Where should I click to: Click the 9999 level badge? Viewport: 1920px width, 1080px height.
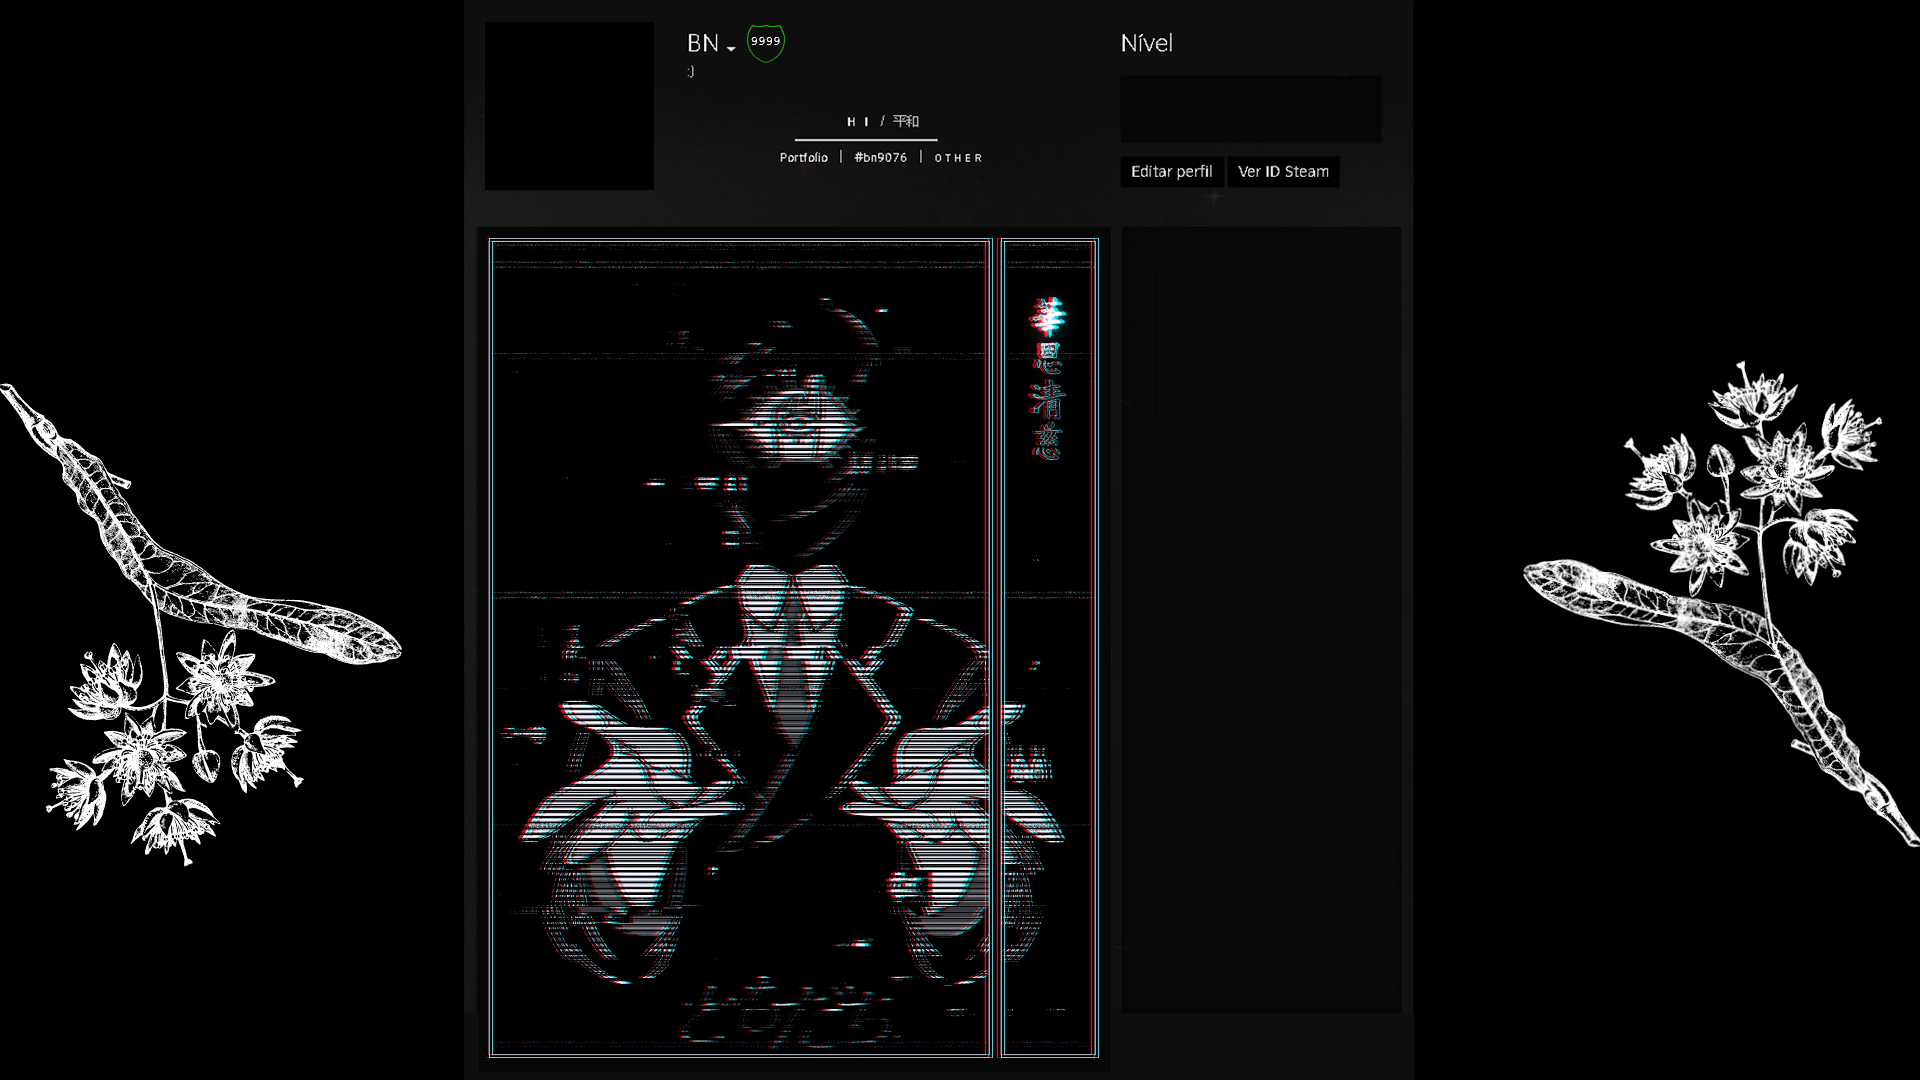(766, 43)
